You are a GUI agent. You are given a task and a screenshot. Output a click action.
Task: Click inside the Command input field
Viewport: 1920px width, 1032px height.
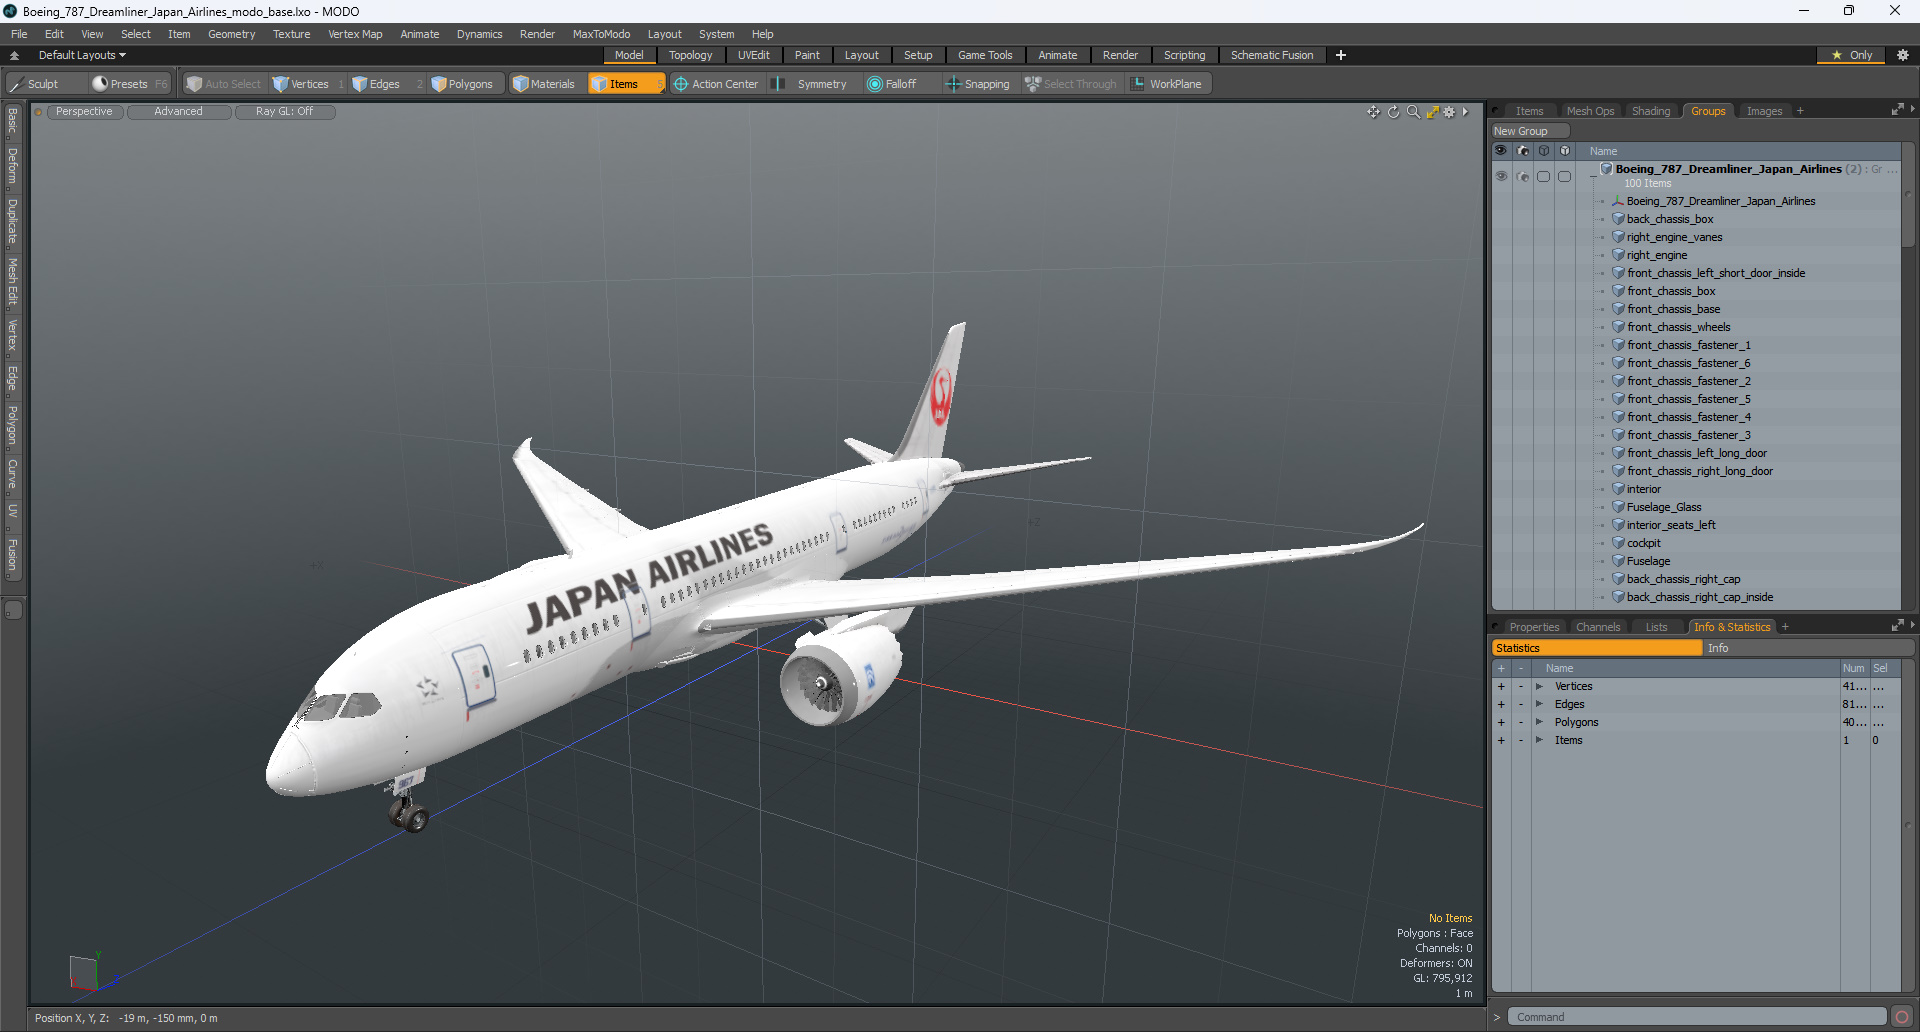point(1696,1017)
